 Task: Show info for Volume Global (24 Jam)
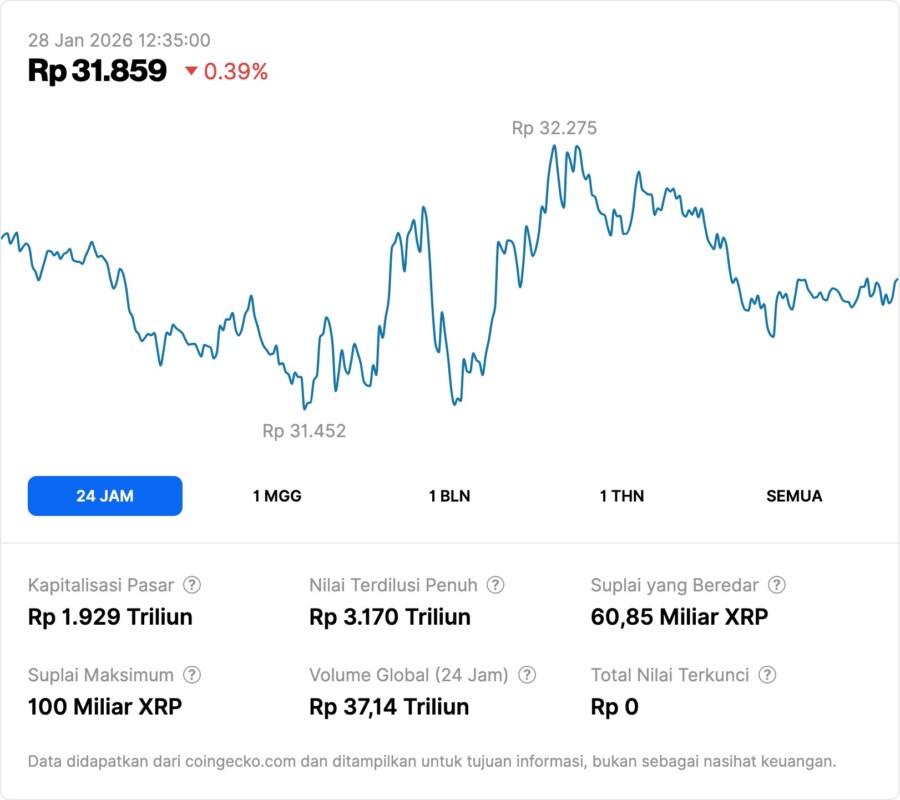(x=527, y=675)
